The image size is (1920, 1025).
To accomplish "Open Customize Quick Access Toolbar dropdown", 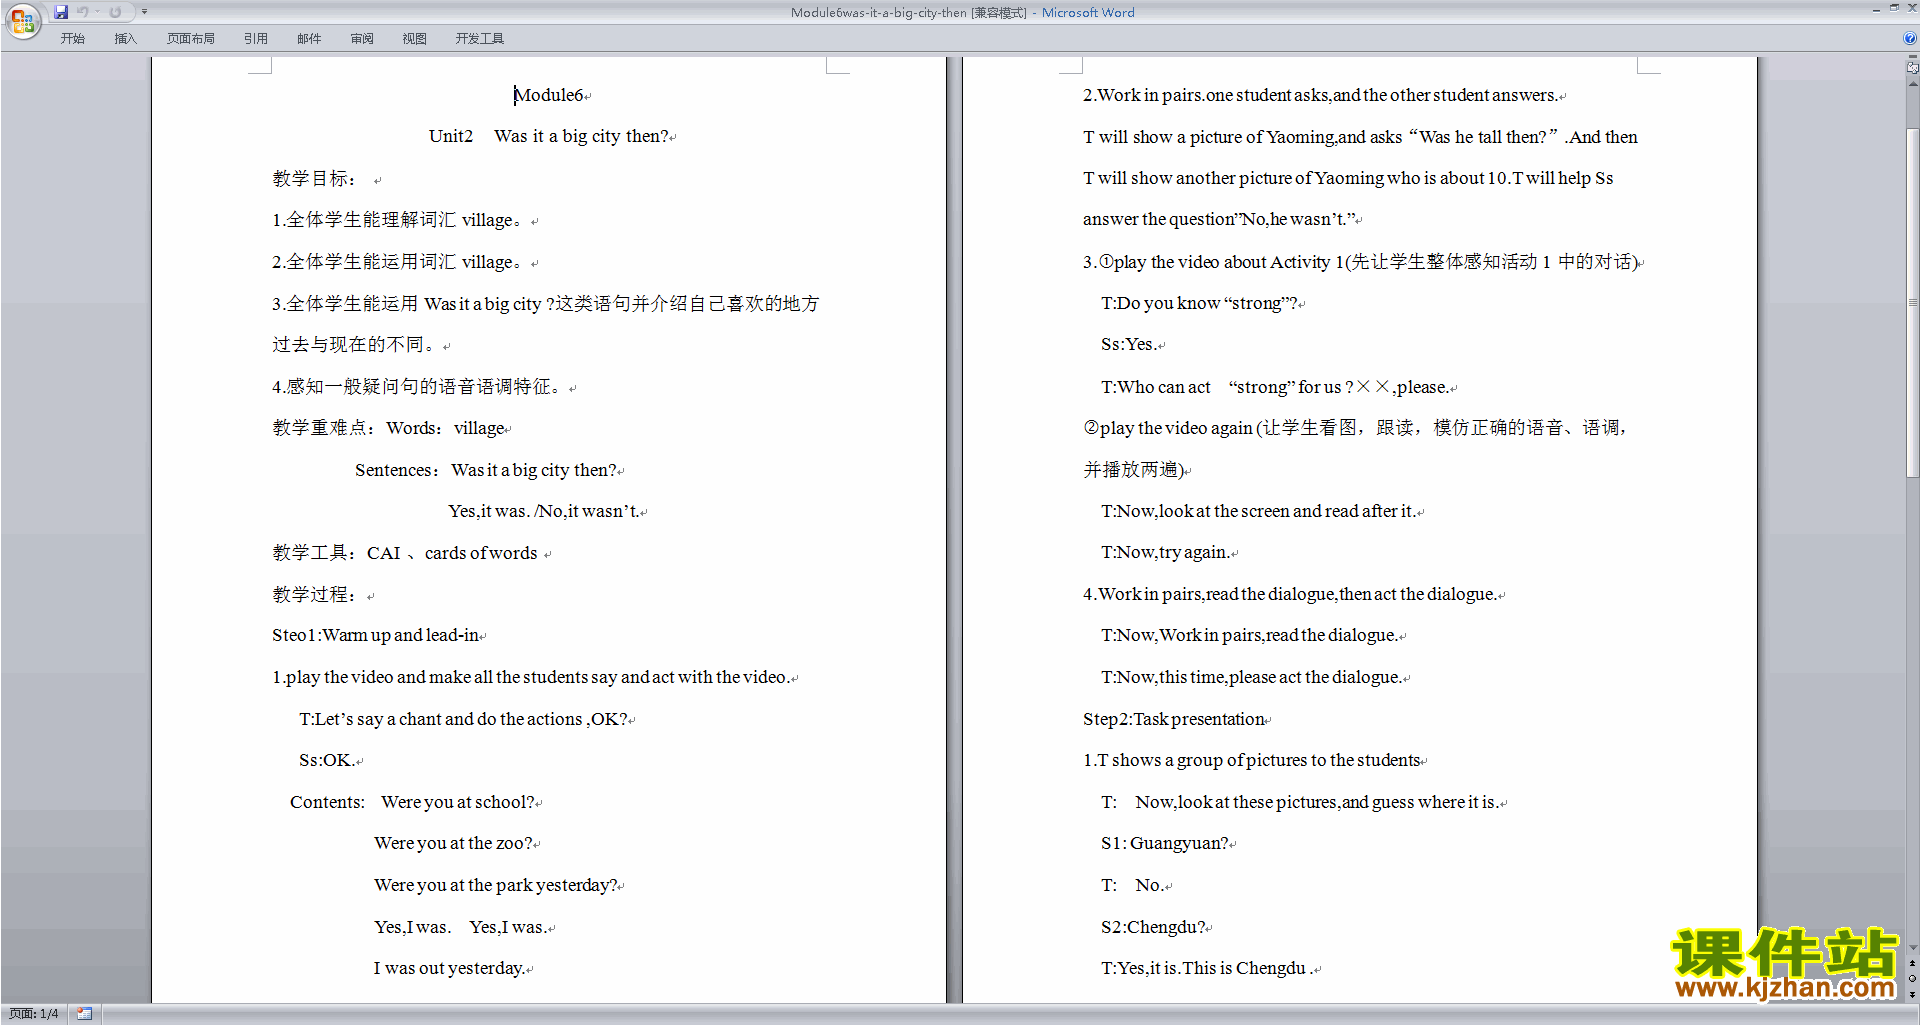I will point(144,12).
